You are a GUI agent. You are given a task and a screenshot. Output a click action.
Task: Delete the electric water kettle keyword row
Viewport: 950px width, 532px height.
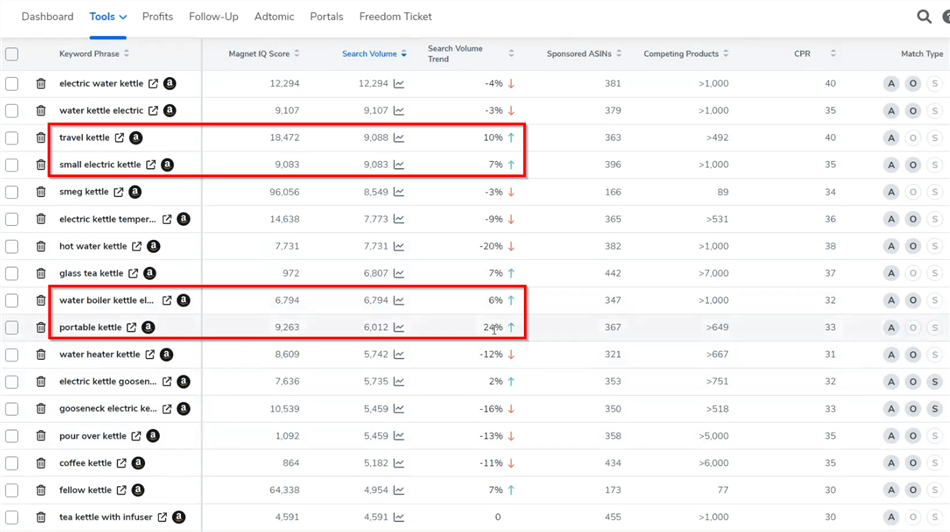tap(41, 84)
